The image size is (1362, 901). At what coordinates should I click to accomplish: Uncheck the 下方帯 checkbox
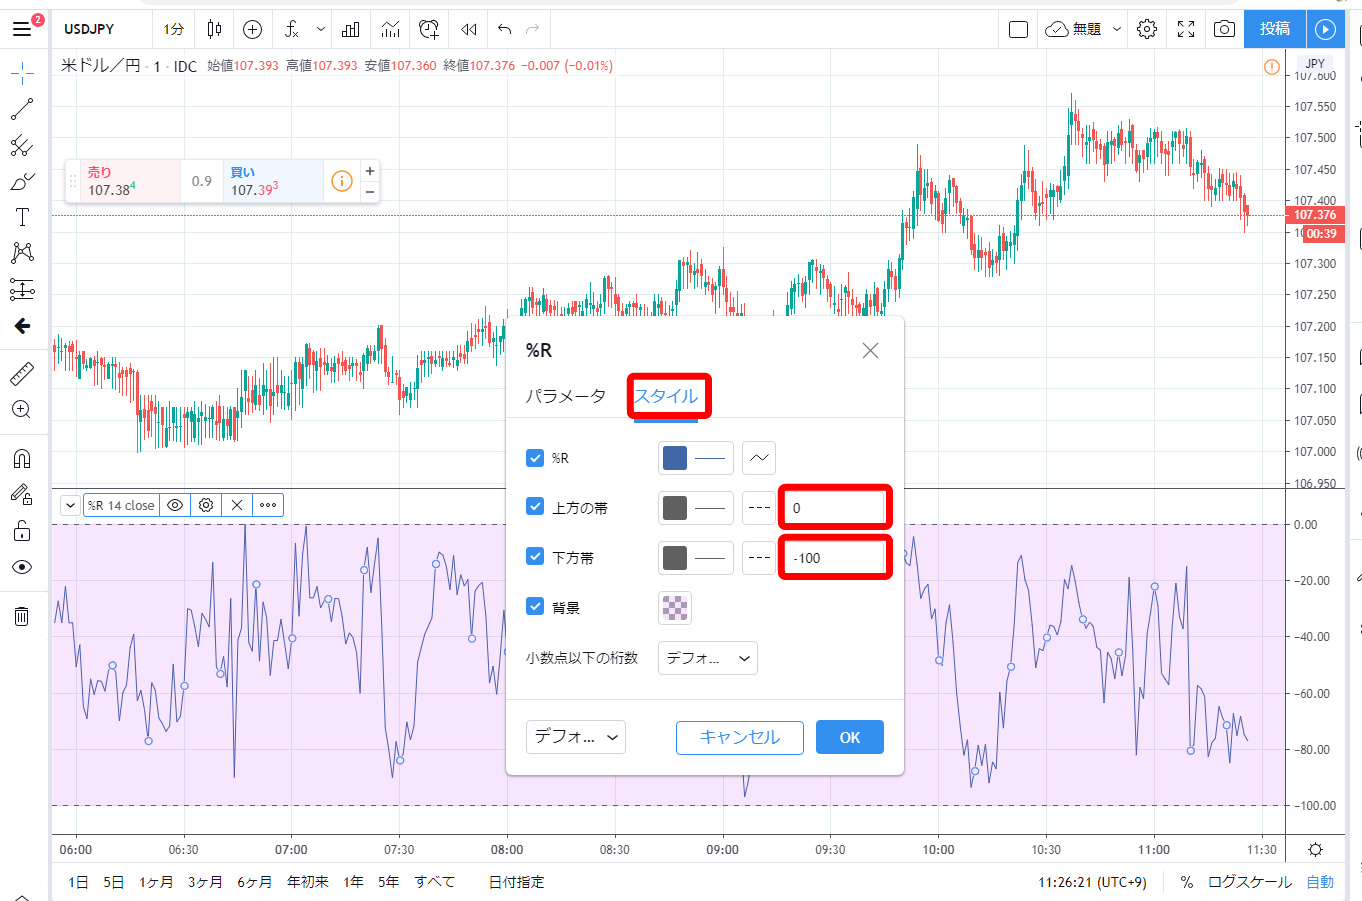pyautogui.click(x=535, y=557)
